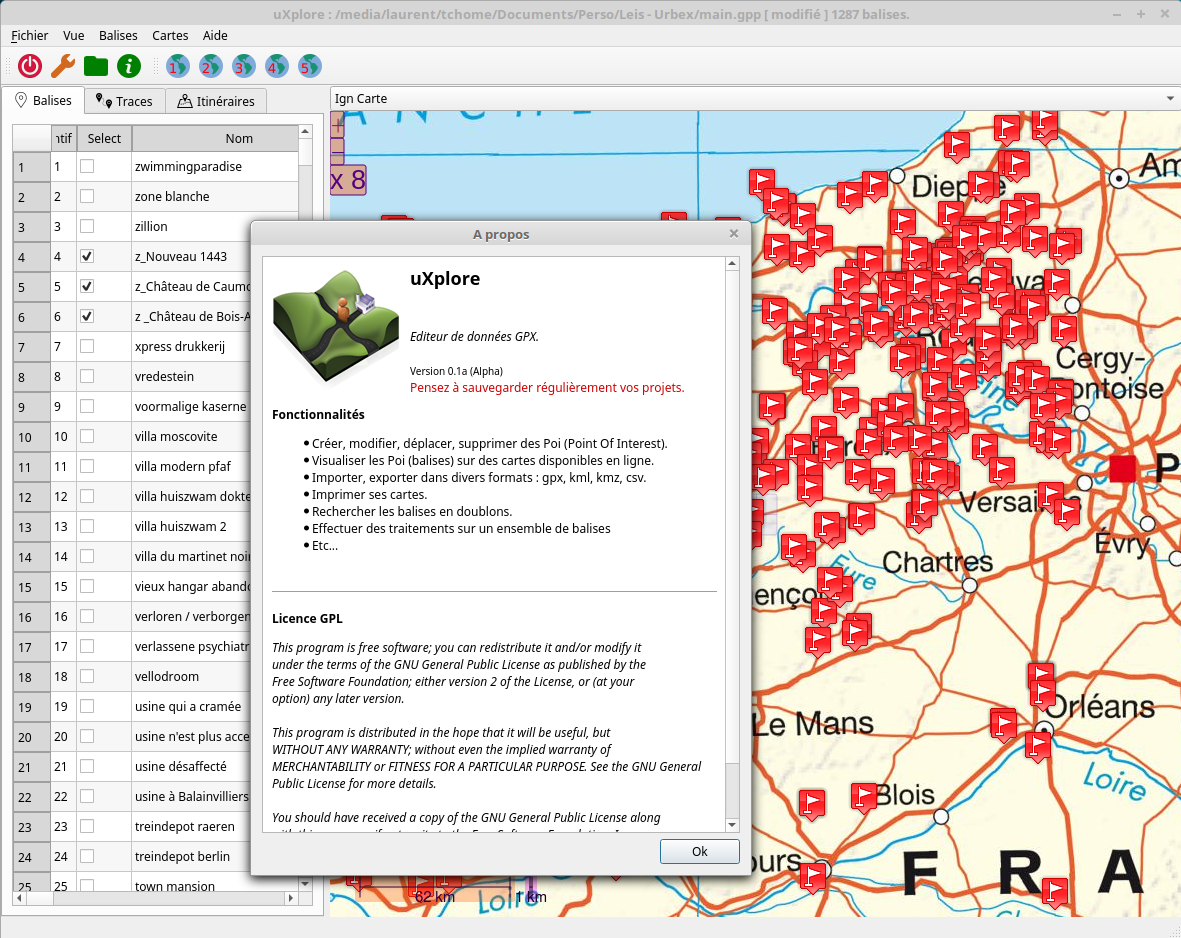The image size is (1181, 938).
Task: Select the treindepot berlin entry
Action: tap(182, 857)
